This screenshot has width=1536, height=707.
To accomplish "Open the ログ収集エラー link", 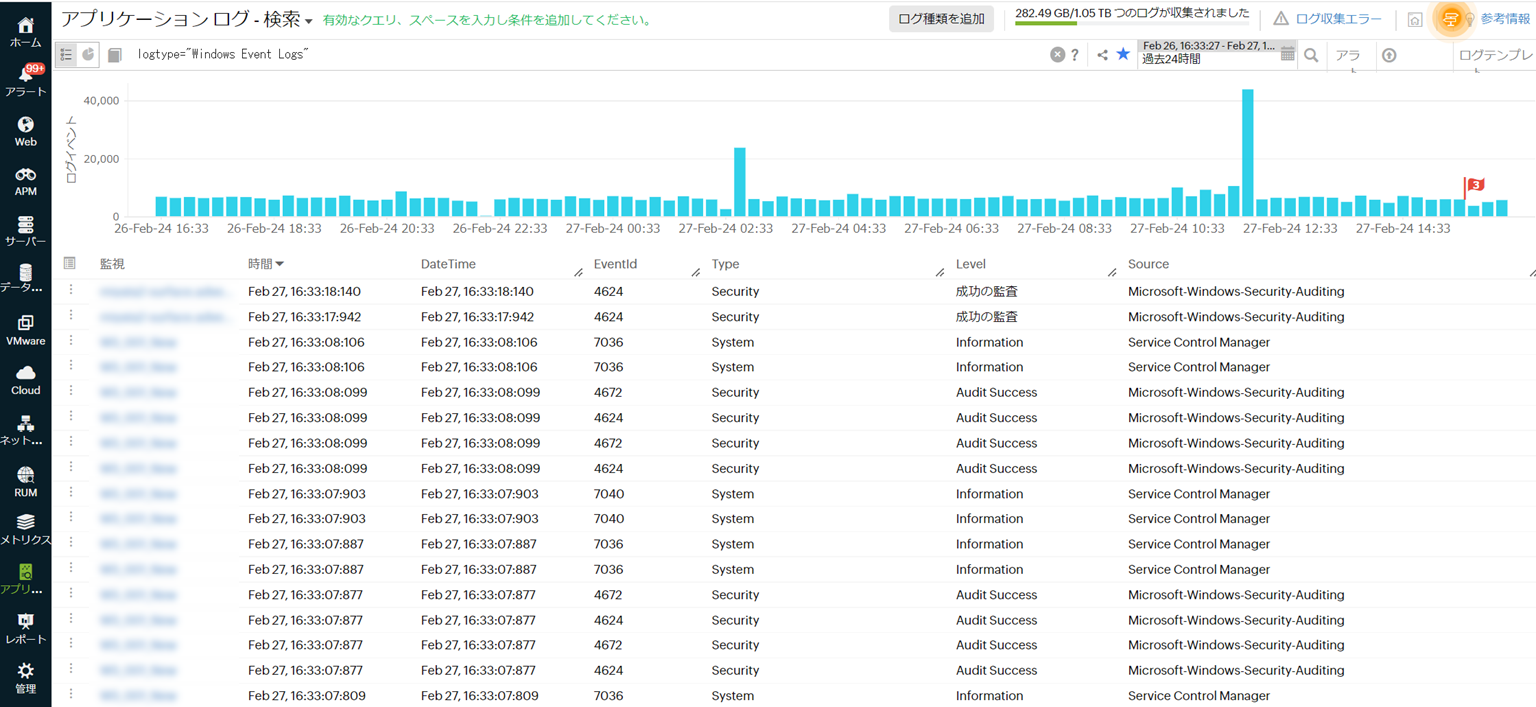I will coord(1337,19).
